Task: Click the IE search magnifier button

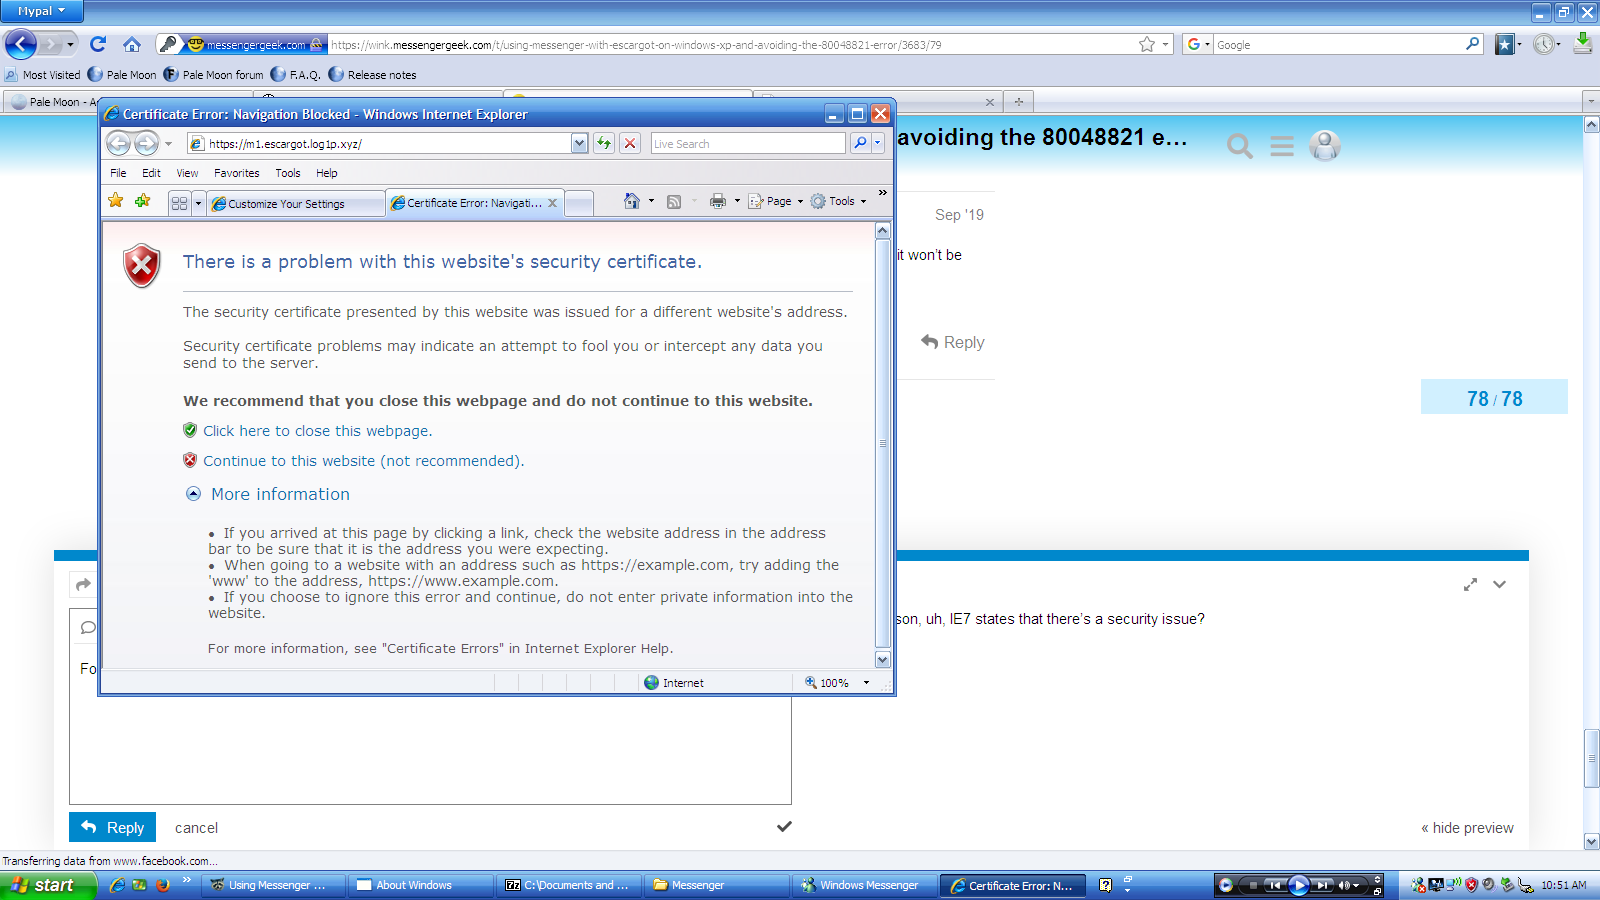Action: [x=860, y=143]
